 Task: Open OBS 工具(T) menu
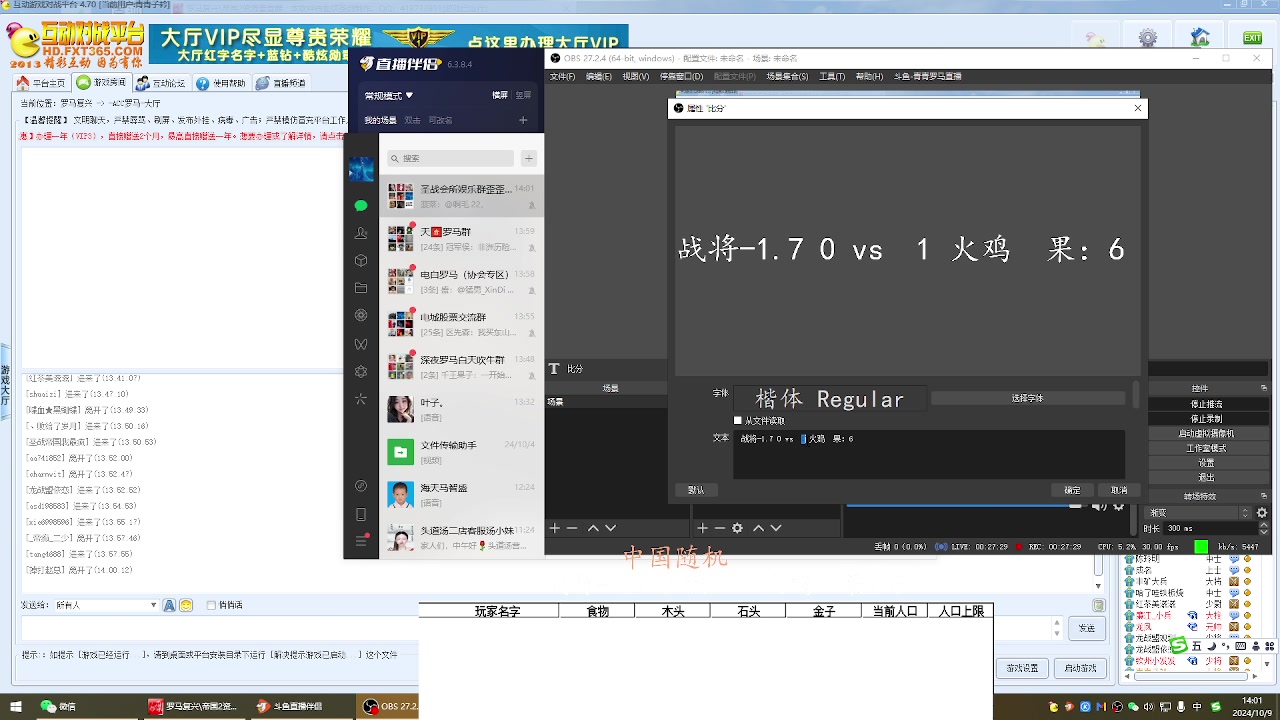click(x=832, y=76)
